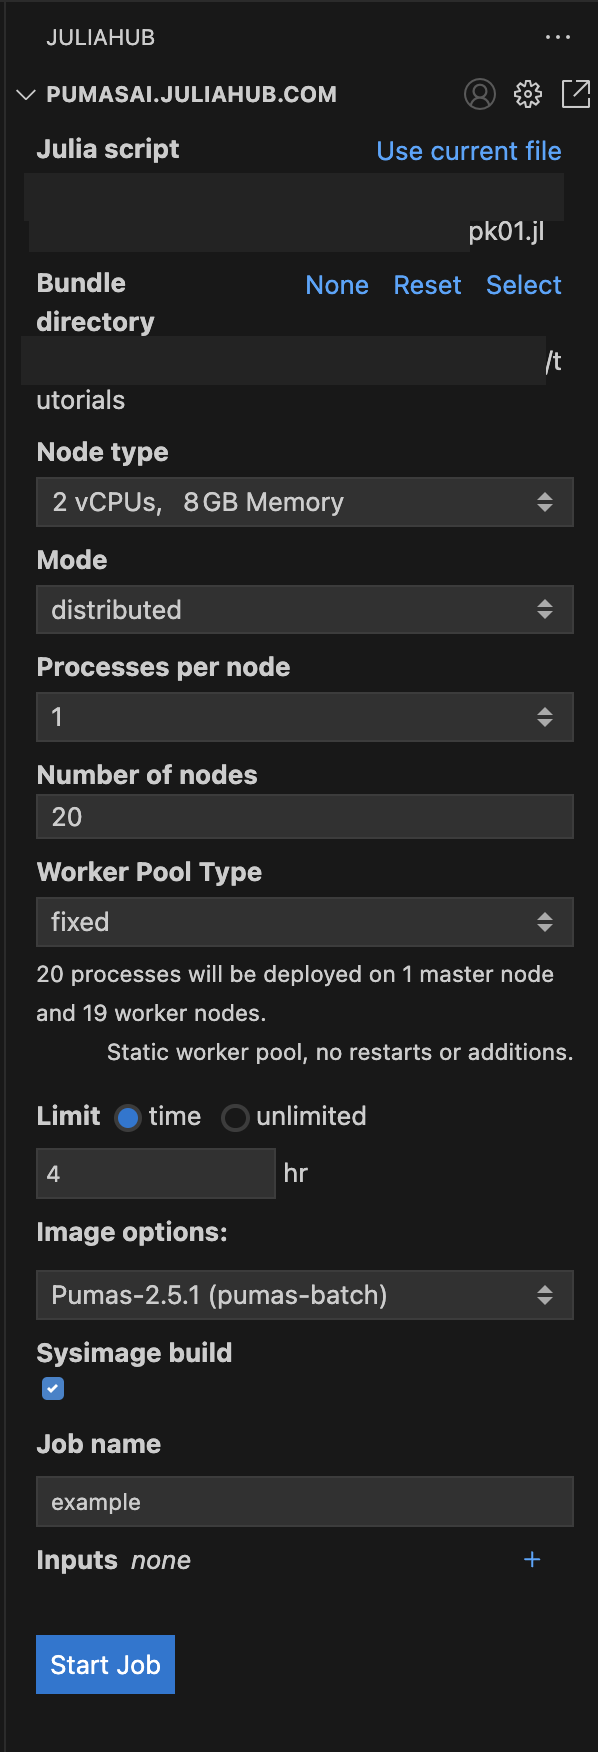Click Select for bundle directory
598x1752 pixels.
(524, 285)
